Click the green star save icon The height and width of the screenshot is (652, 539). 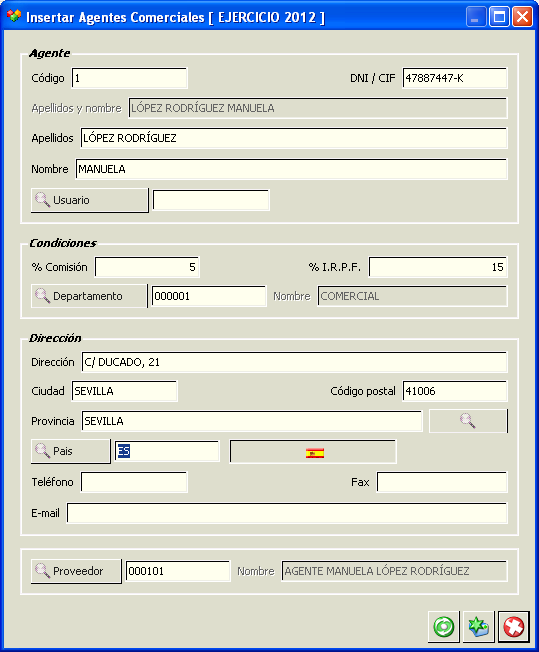click(478, 626)
